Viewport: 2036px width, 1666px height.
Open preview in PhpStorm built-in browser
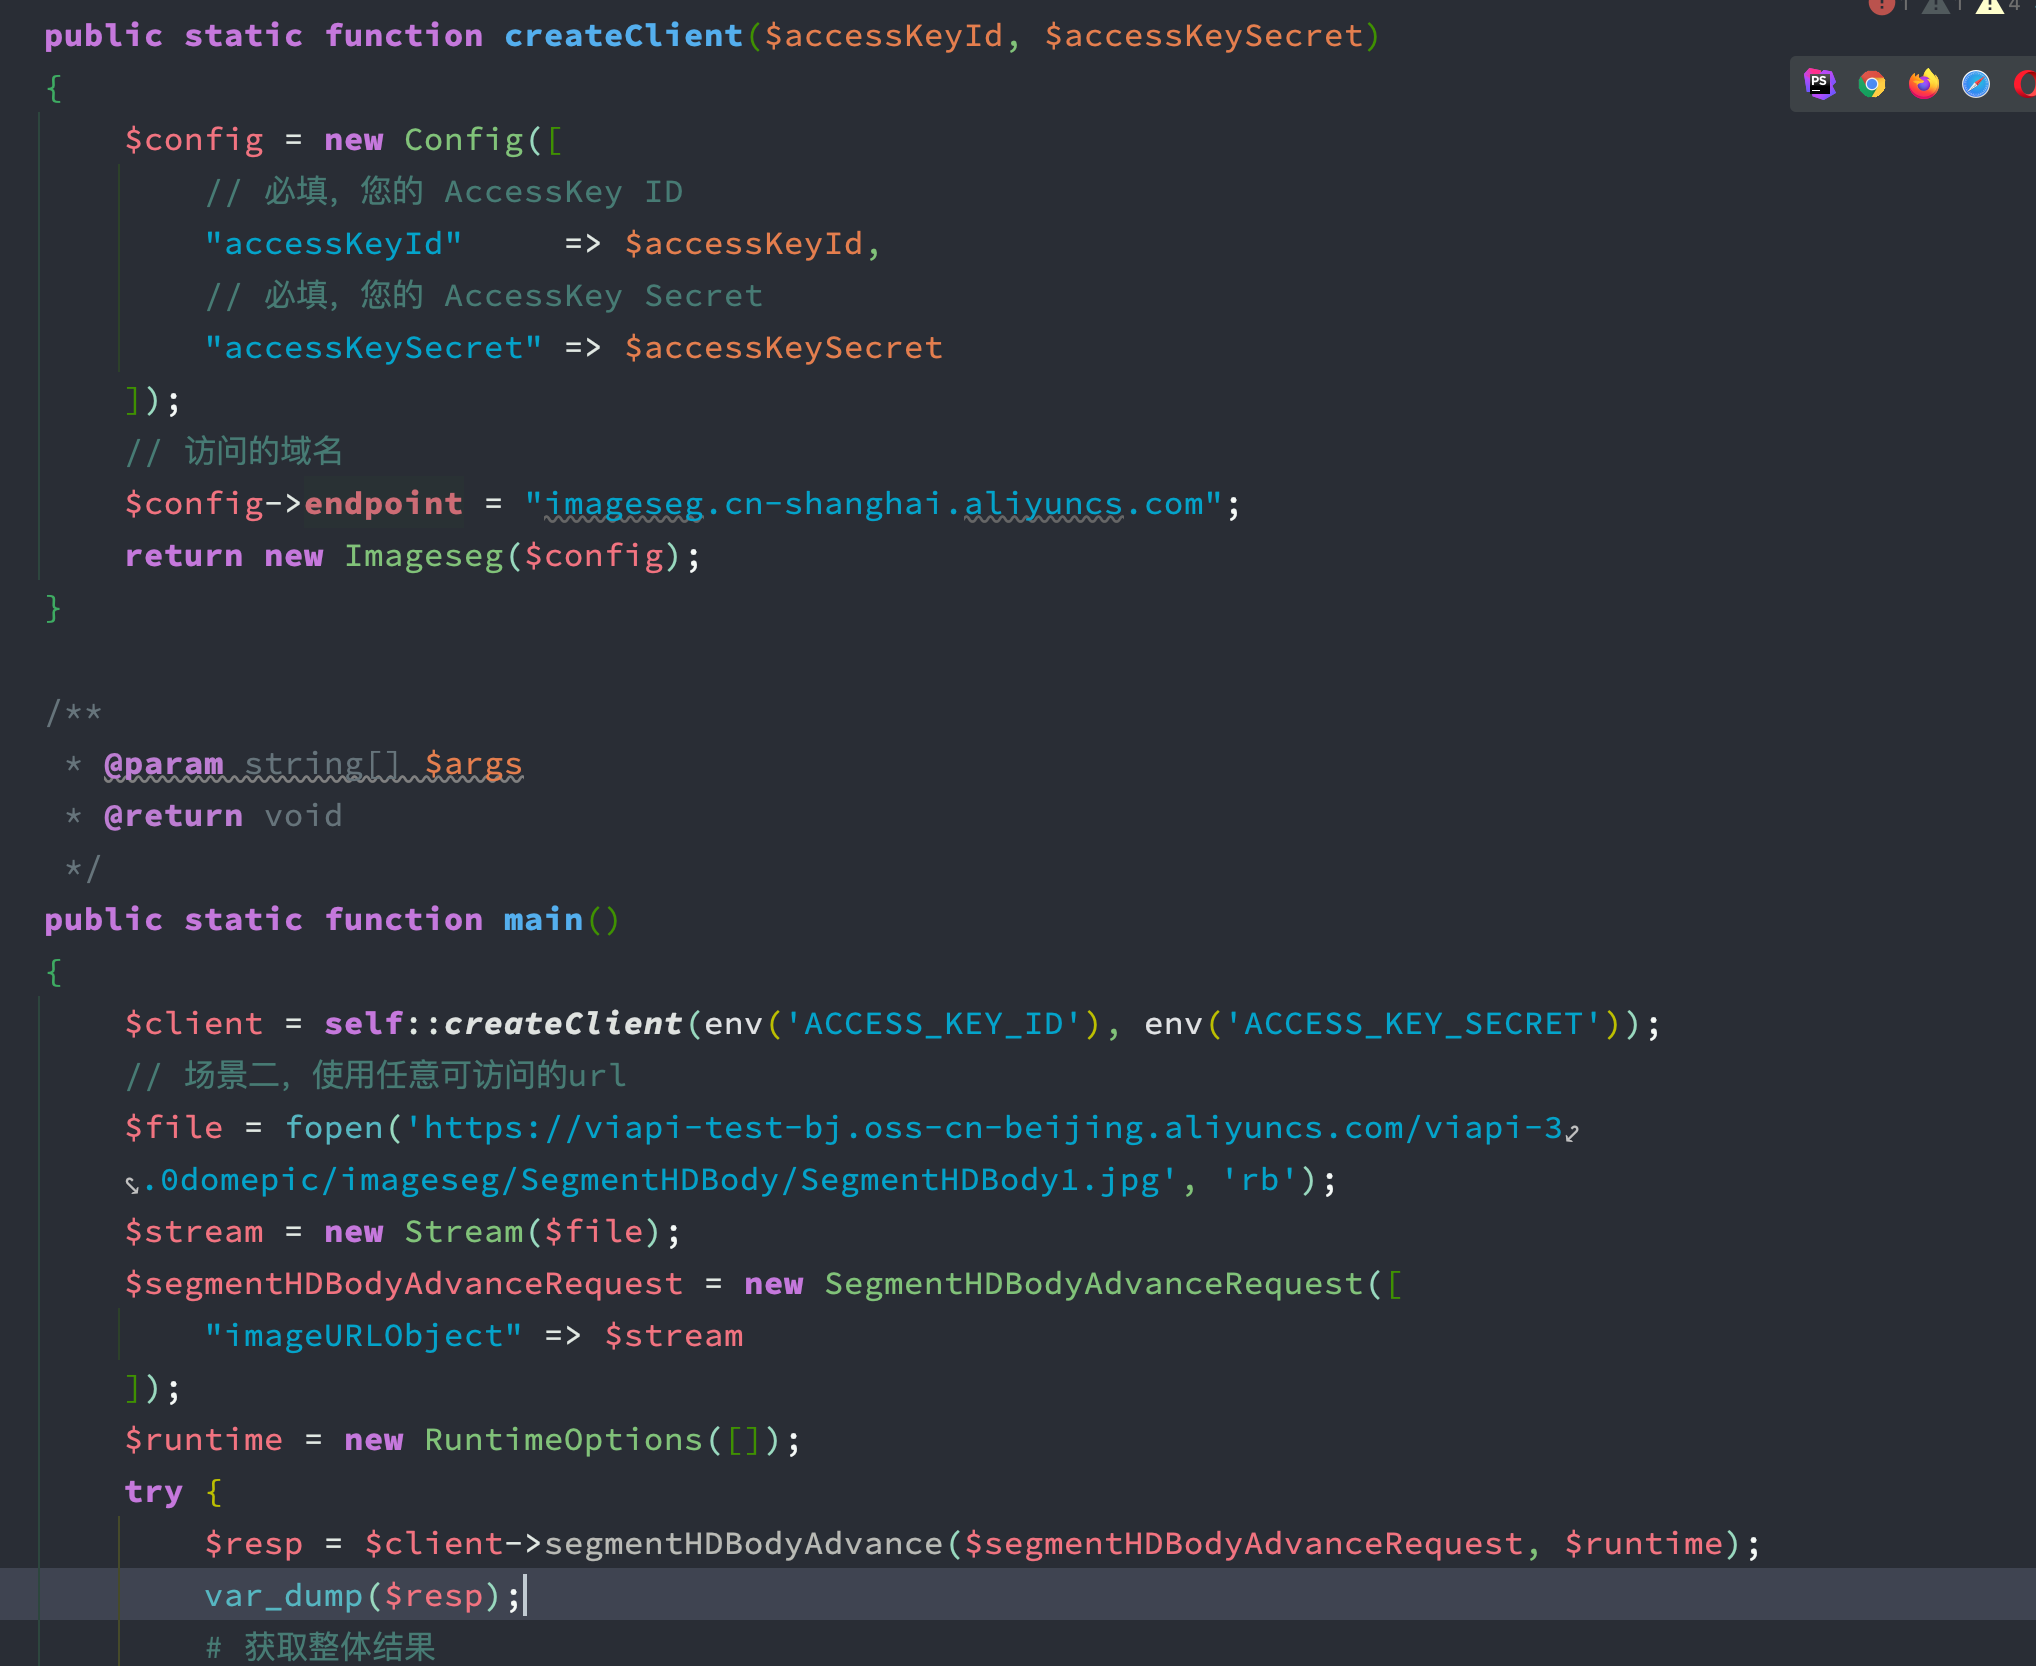pyautogui.click(x=1819, y=84)
